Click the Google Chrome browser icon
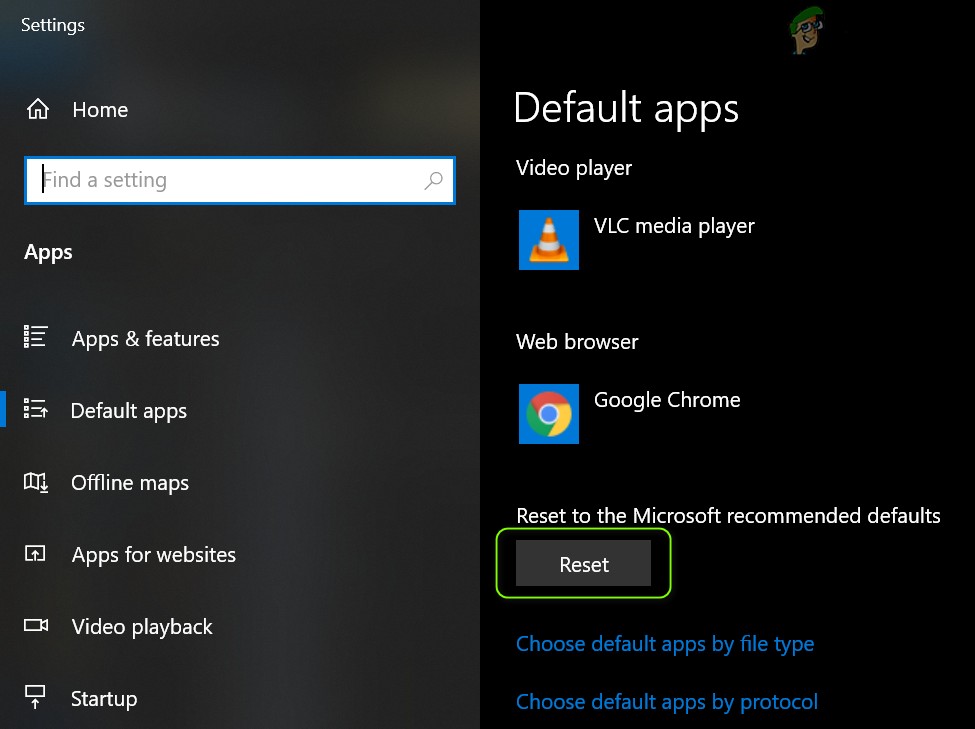Screen dimensions: 975x729 [548, 413]
